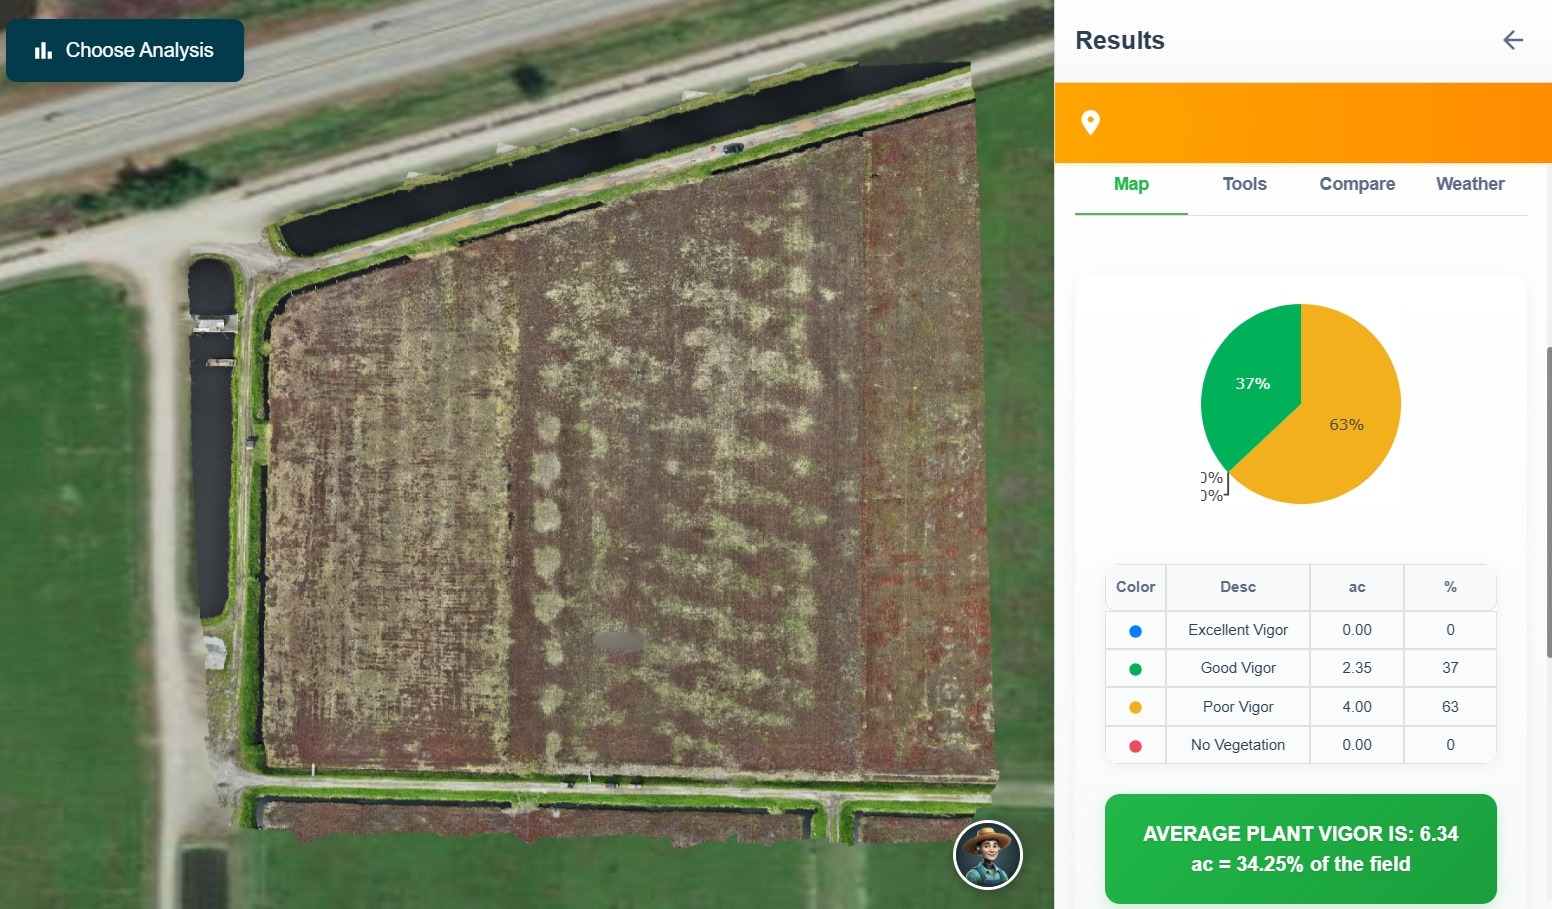This screenshot has height=909, width=1552.
Task: Click the back arrow beside Results
Action: pos(1512,40)
